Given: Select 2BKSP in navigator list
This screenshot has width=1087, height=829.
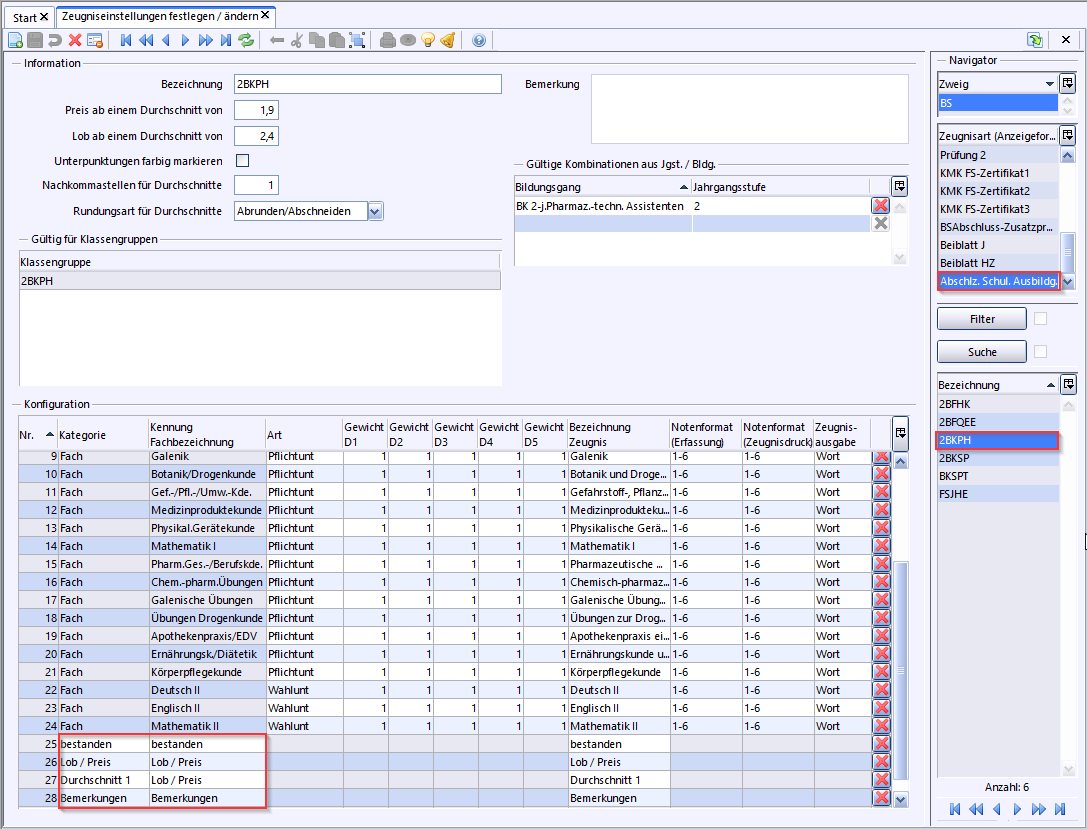Looking at the screenshot, I should (998, 458).
